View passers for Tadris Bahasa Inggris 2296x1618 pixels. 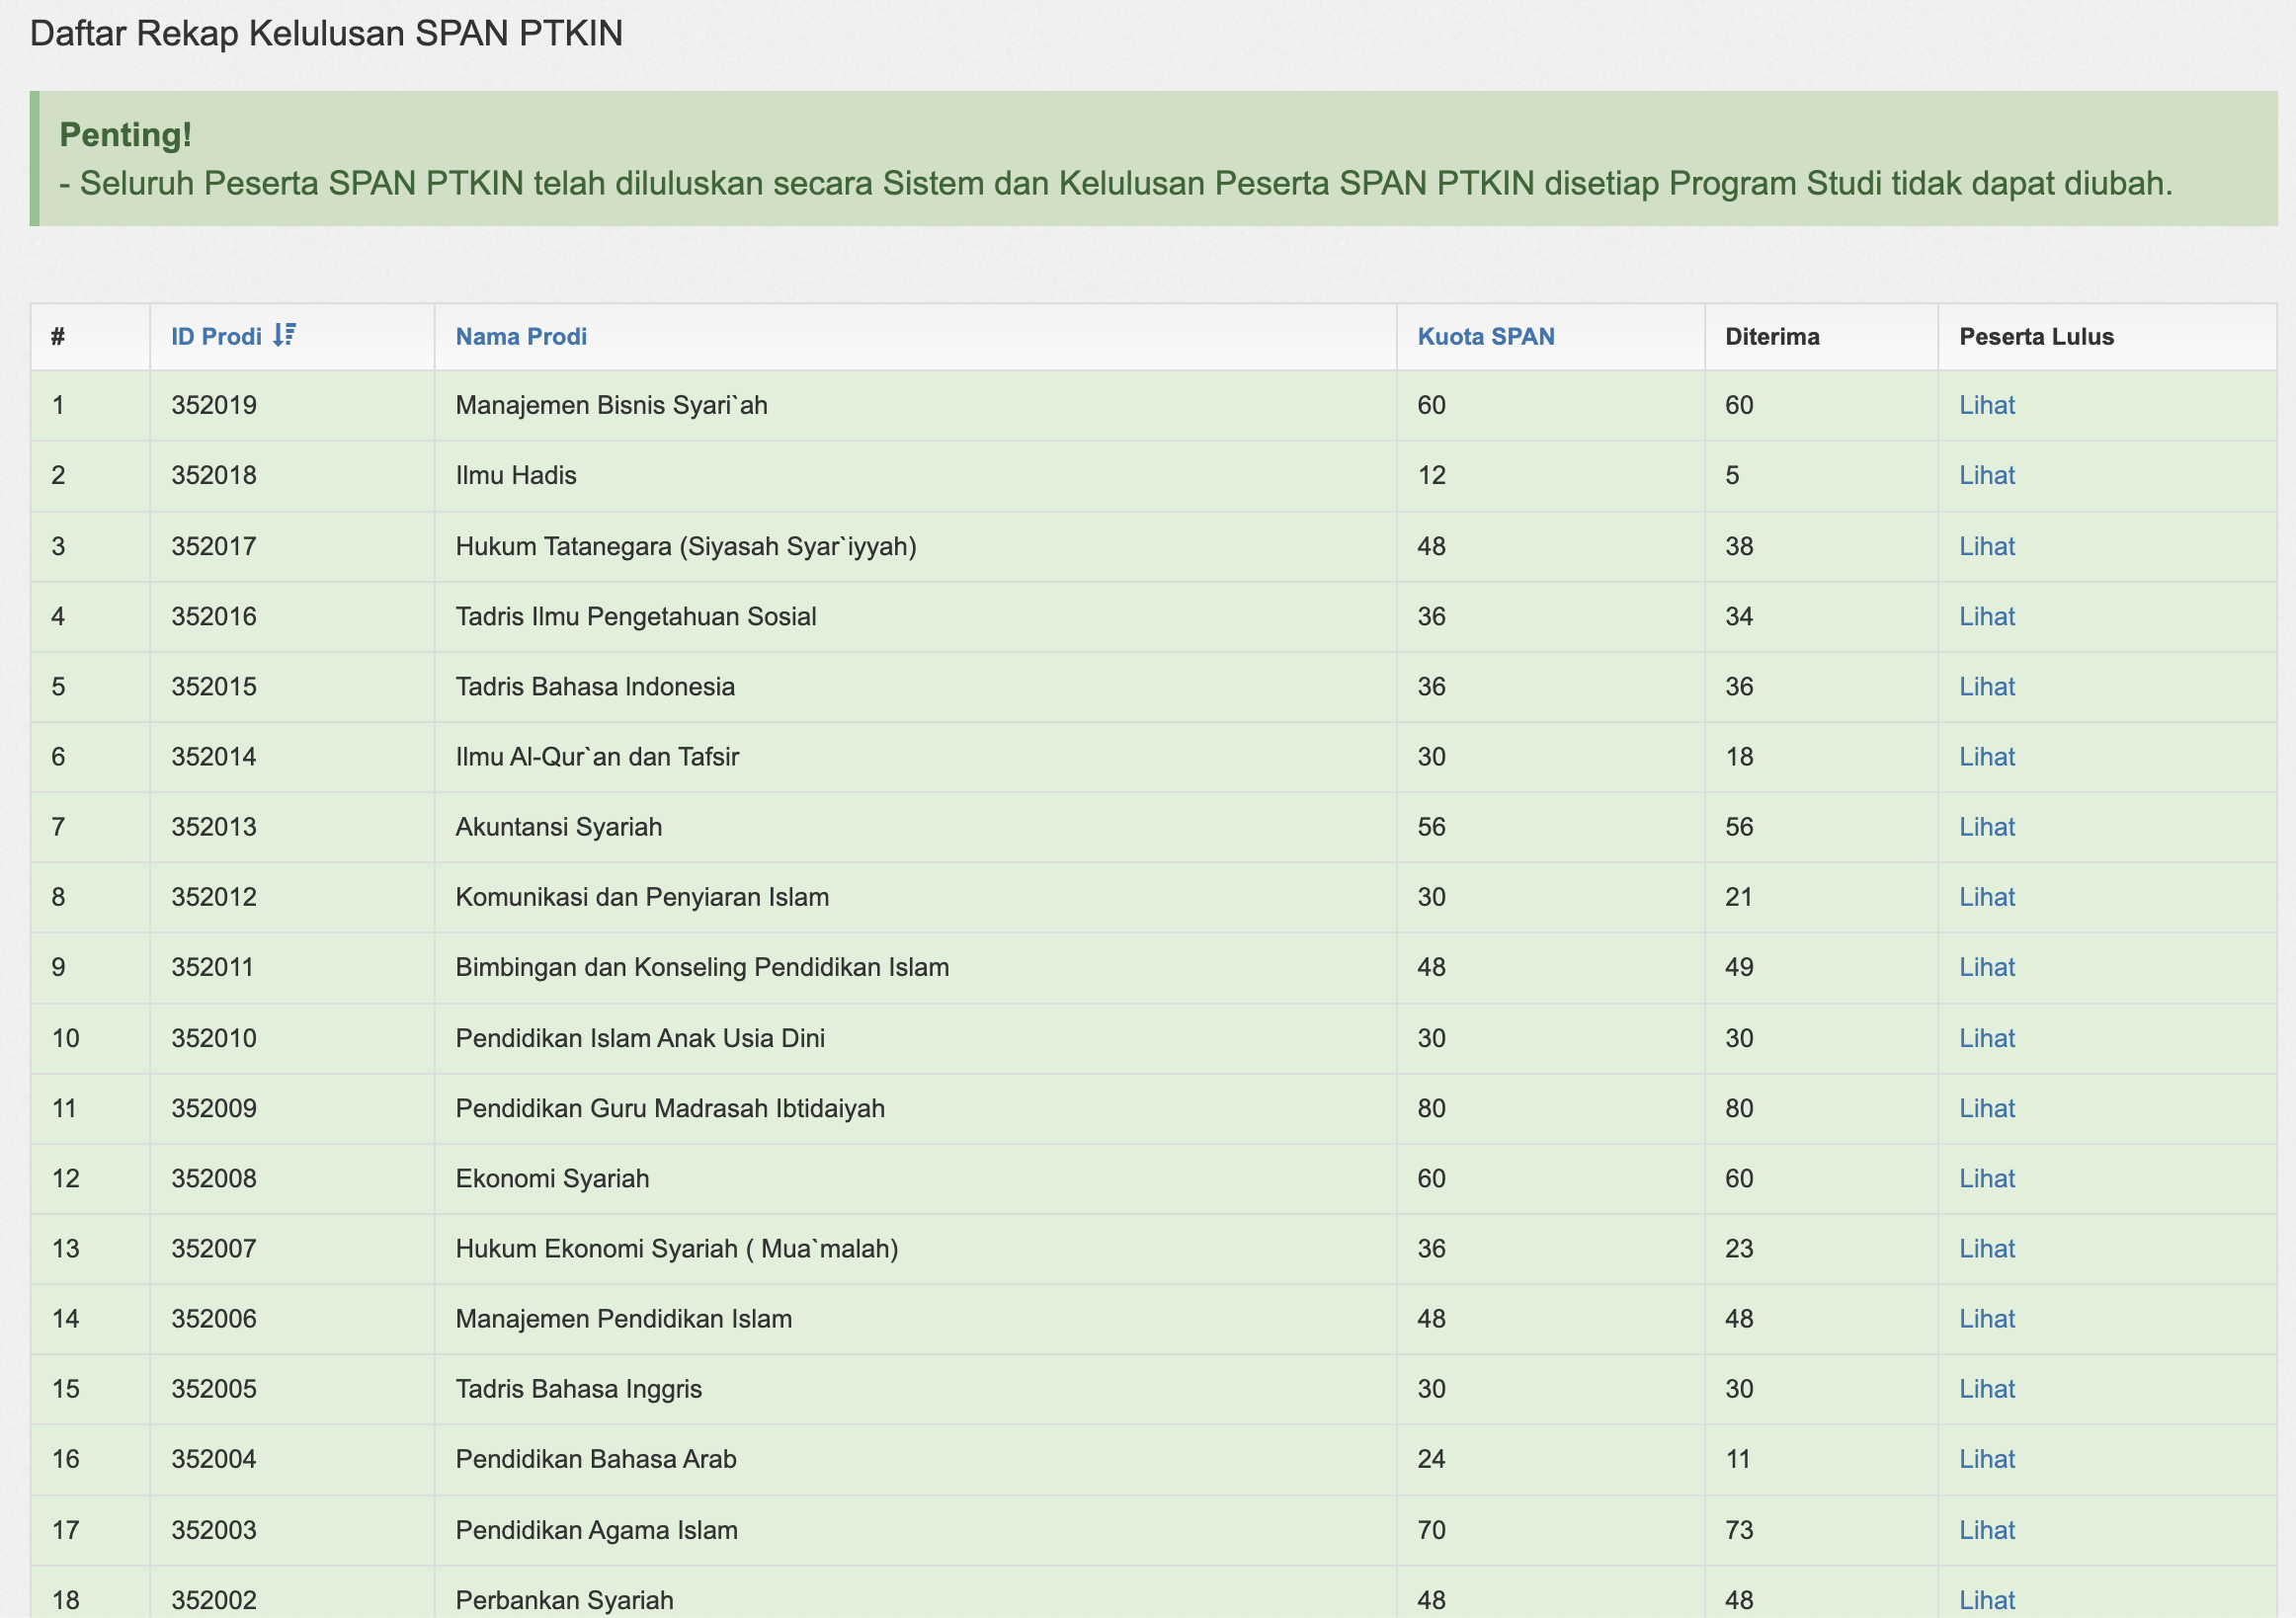(x=1987, y=1389)
